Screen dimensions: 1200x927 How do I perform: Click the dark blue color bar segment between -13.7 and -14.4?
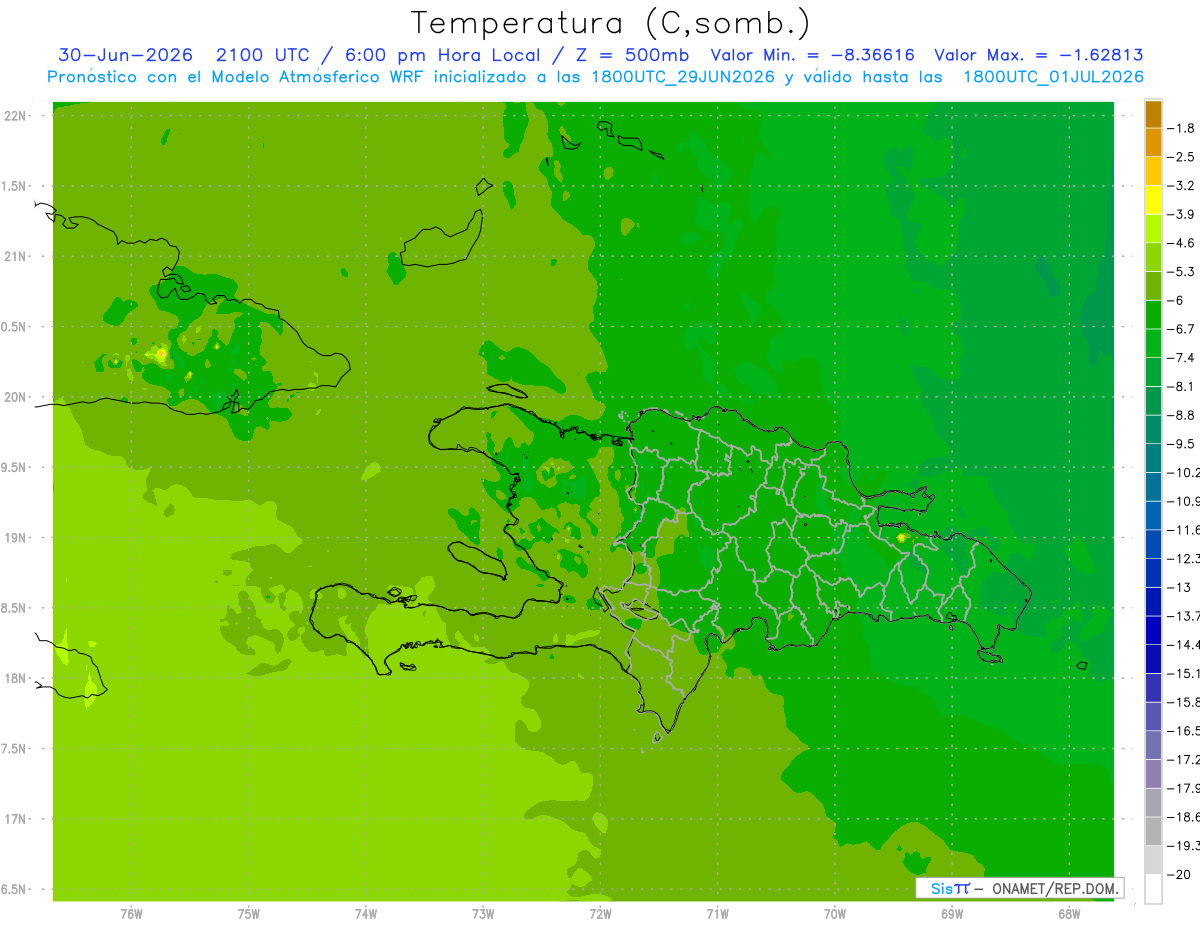tap(1153, 630)
